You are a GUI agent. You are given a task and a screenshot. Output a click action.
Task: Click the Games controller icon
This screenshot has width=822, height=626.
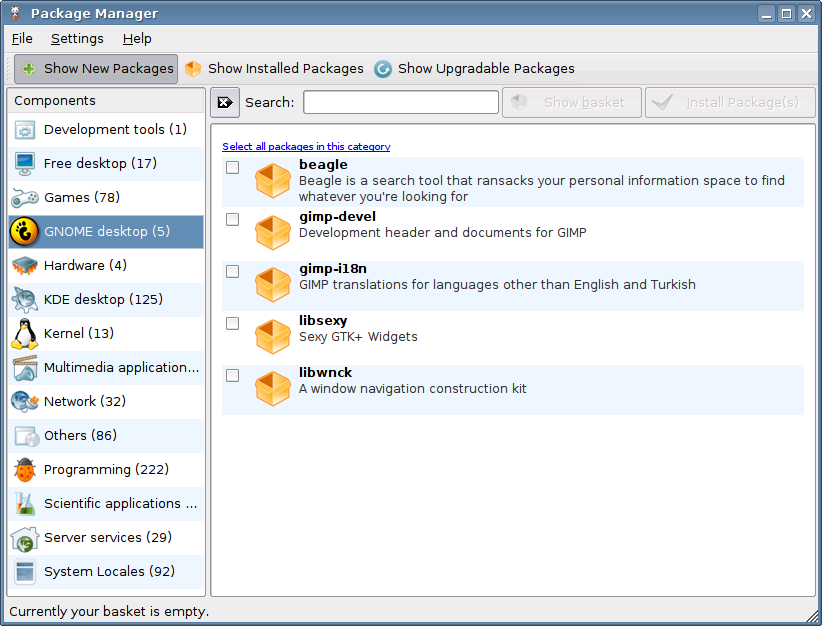click(x=25, y=198)
